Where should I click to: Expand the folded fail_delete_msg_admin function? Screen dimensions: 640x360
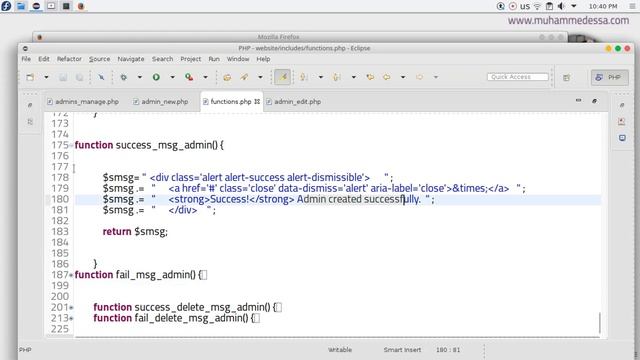click(71, 318)
